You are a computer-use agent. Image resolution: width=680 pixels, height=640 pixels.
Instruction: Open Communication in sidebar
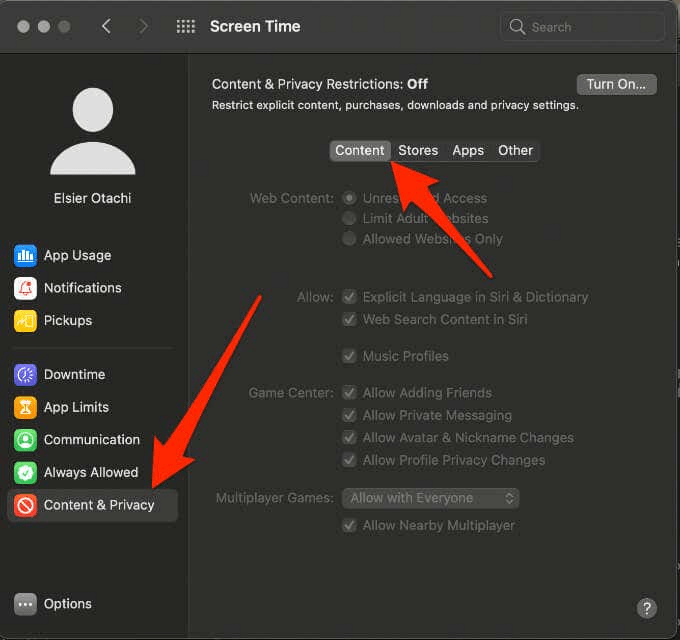[x=92, y=440]
